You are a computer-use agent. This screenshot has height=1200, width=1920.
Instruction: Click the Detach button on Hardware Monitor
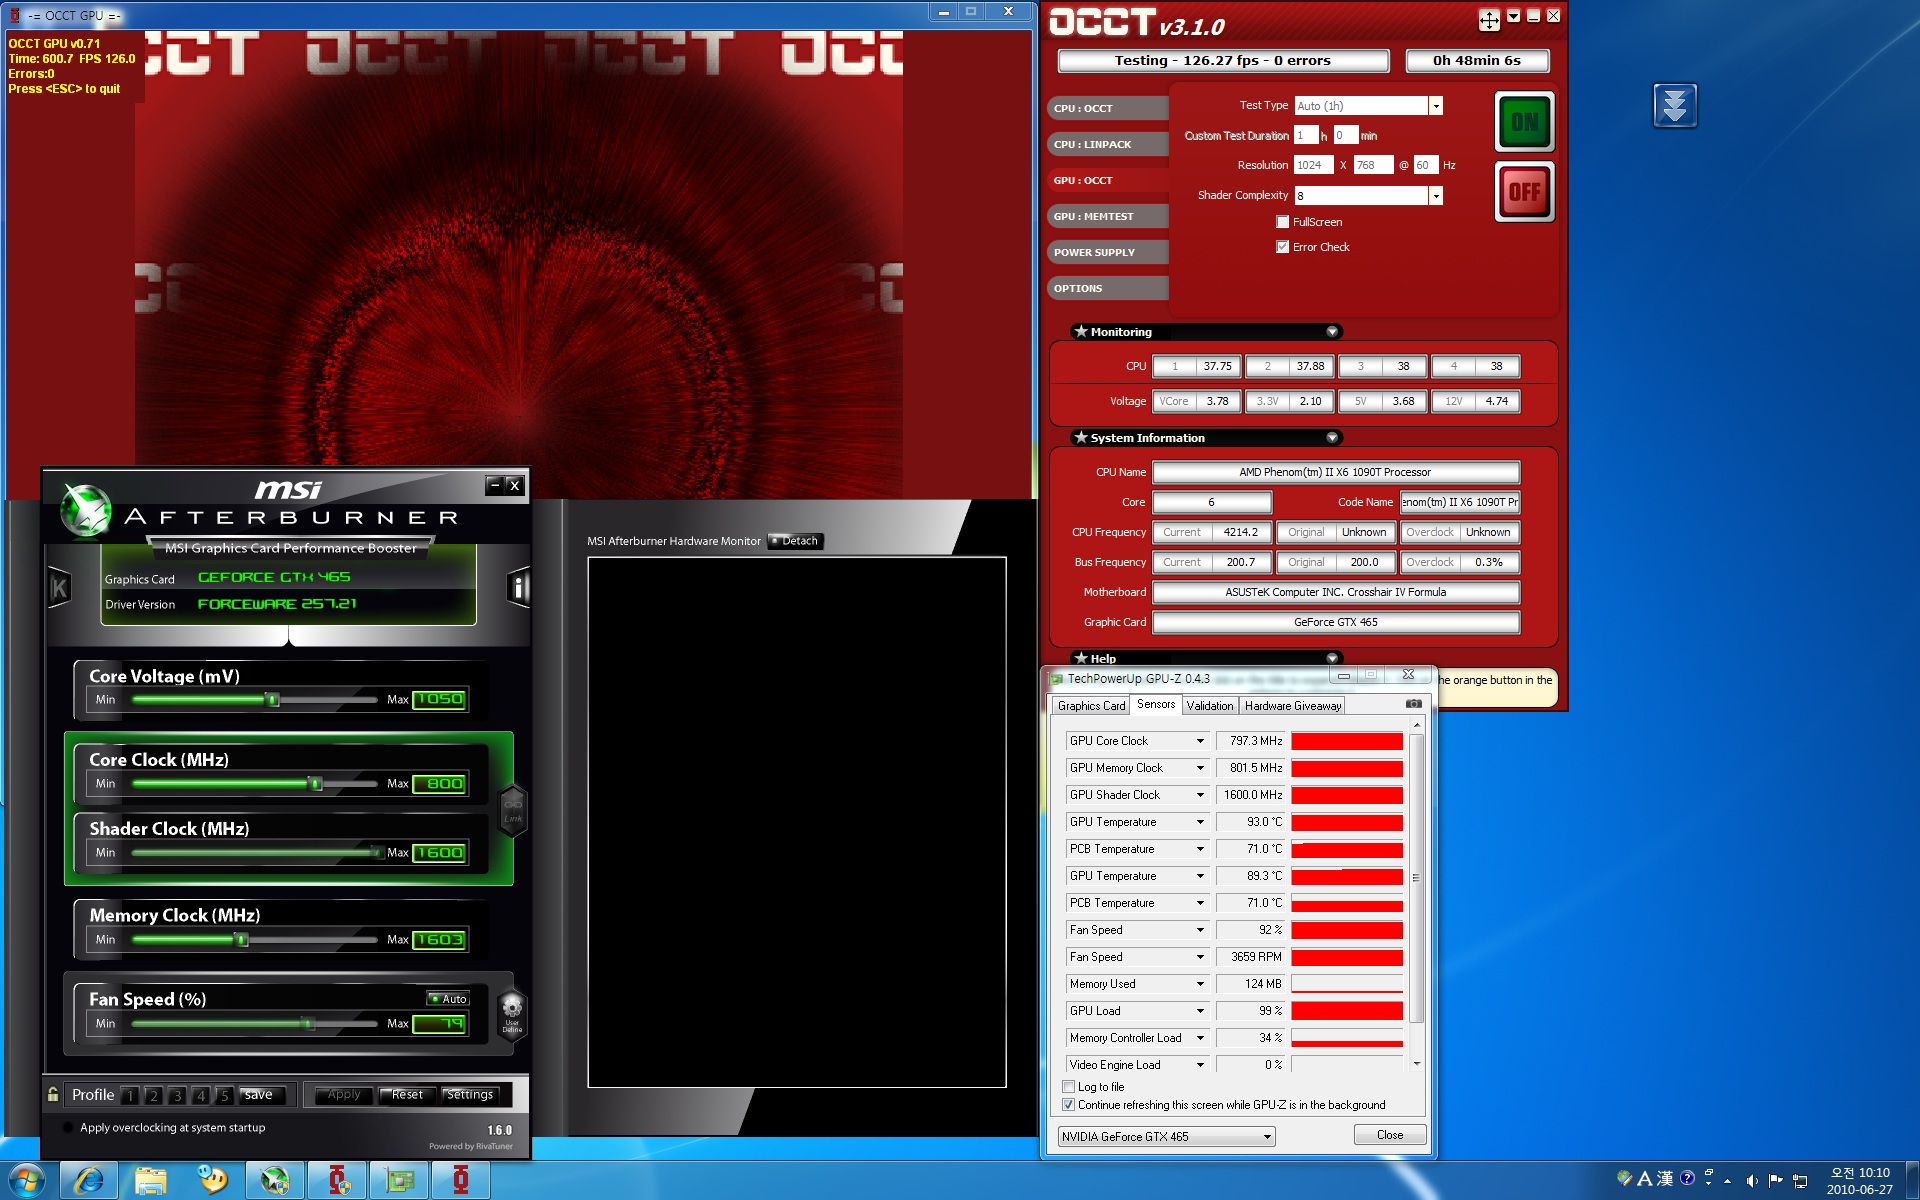[795, 541]
